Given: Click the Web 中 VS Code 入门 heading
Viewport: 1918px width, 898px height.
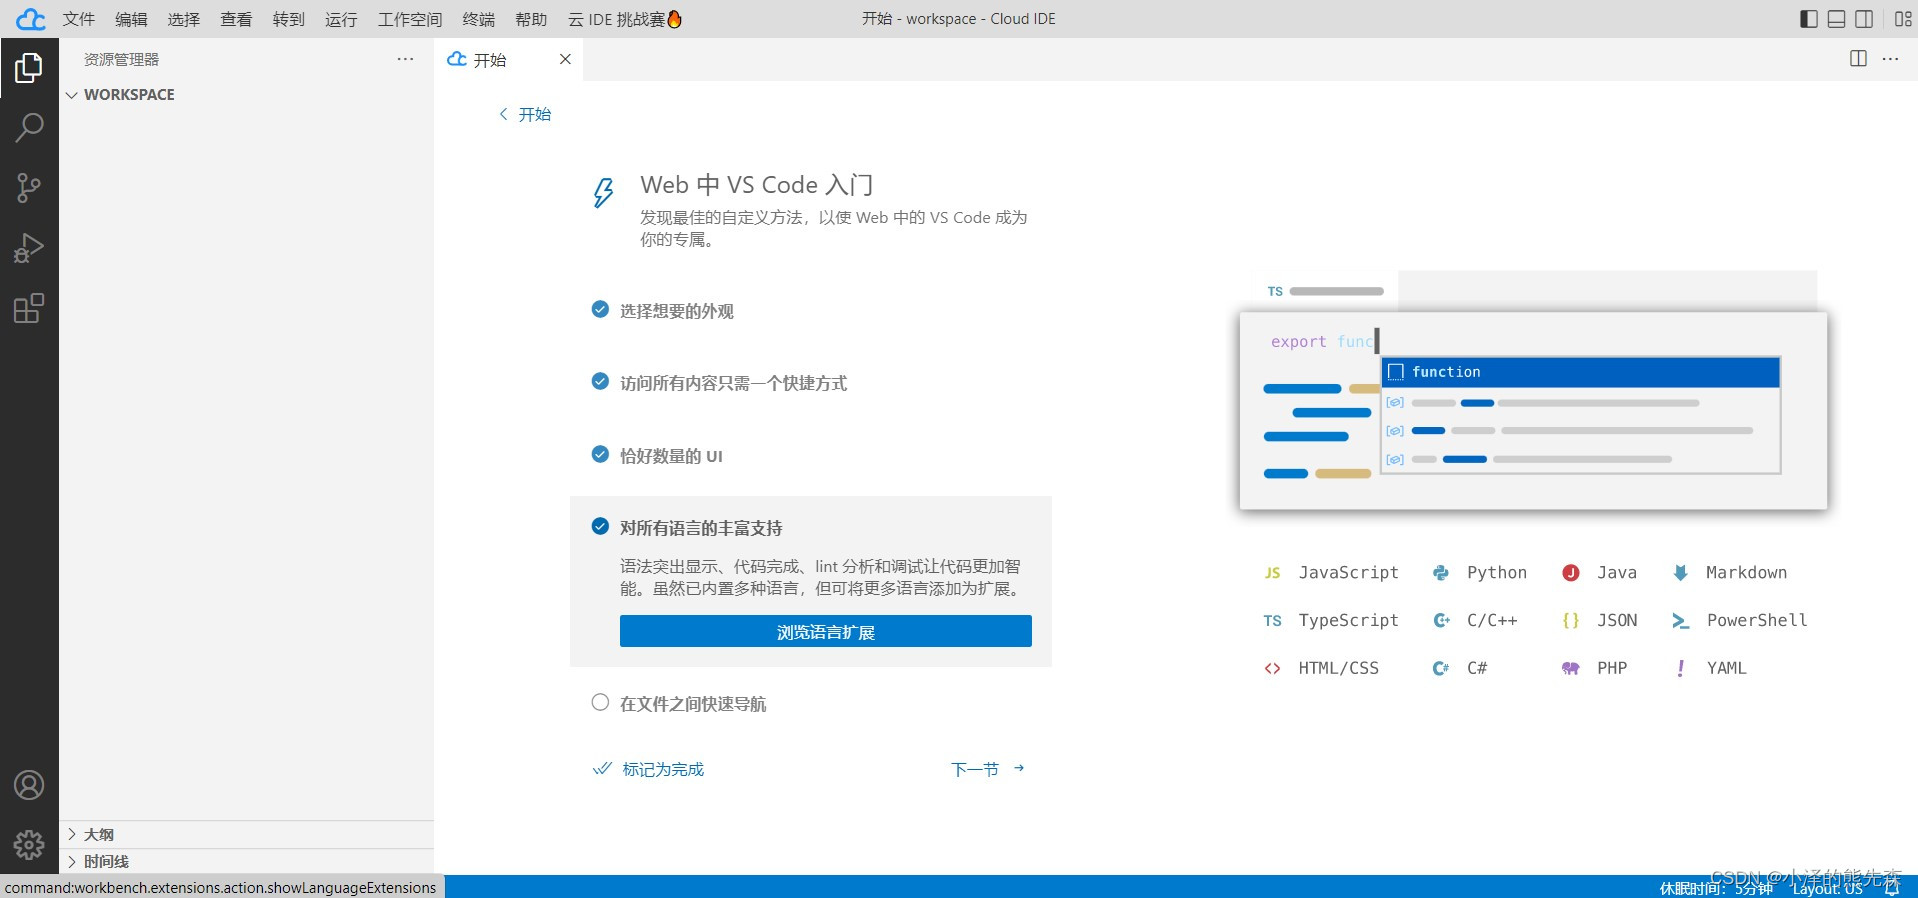Looking at the screenshot, I should pyautogui.click(x=757, y=185).
